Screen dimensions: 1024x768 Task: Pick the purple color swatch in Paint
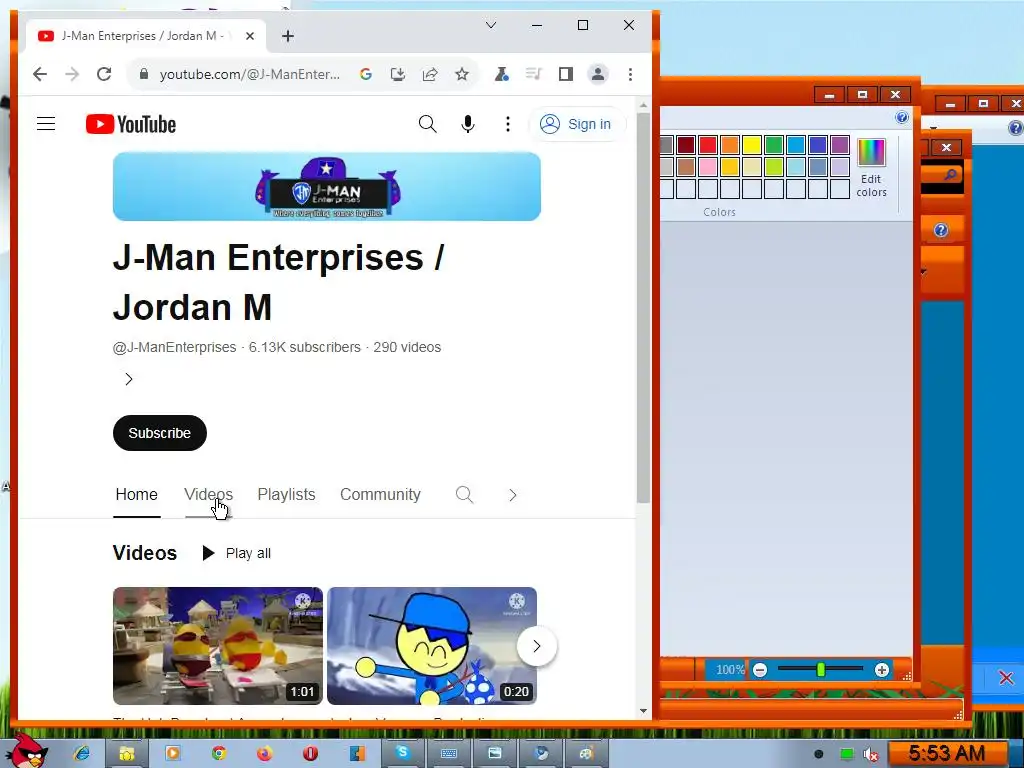[x=840, y=145]
